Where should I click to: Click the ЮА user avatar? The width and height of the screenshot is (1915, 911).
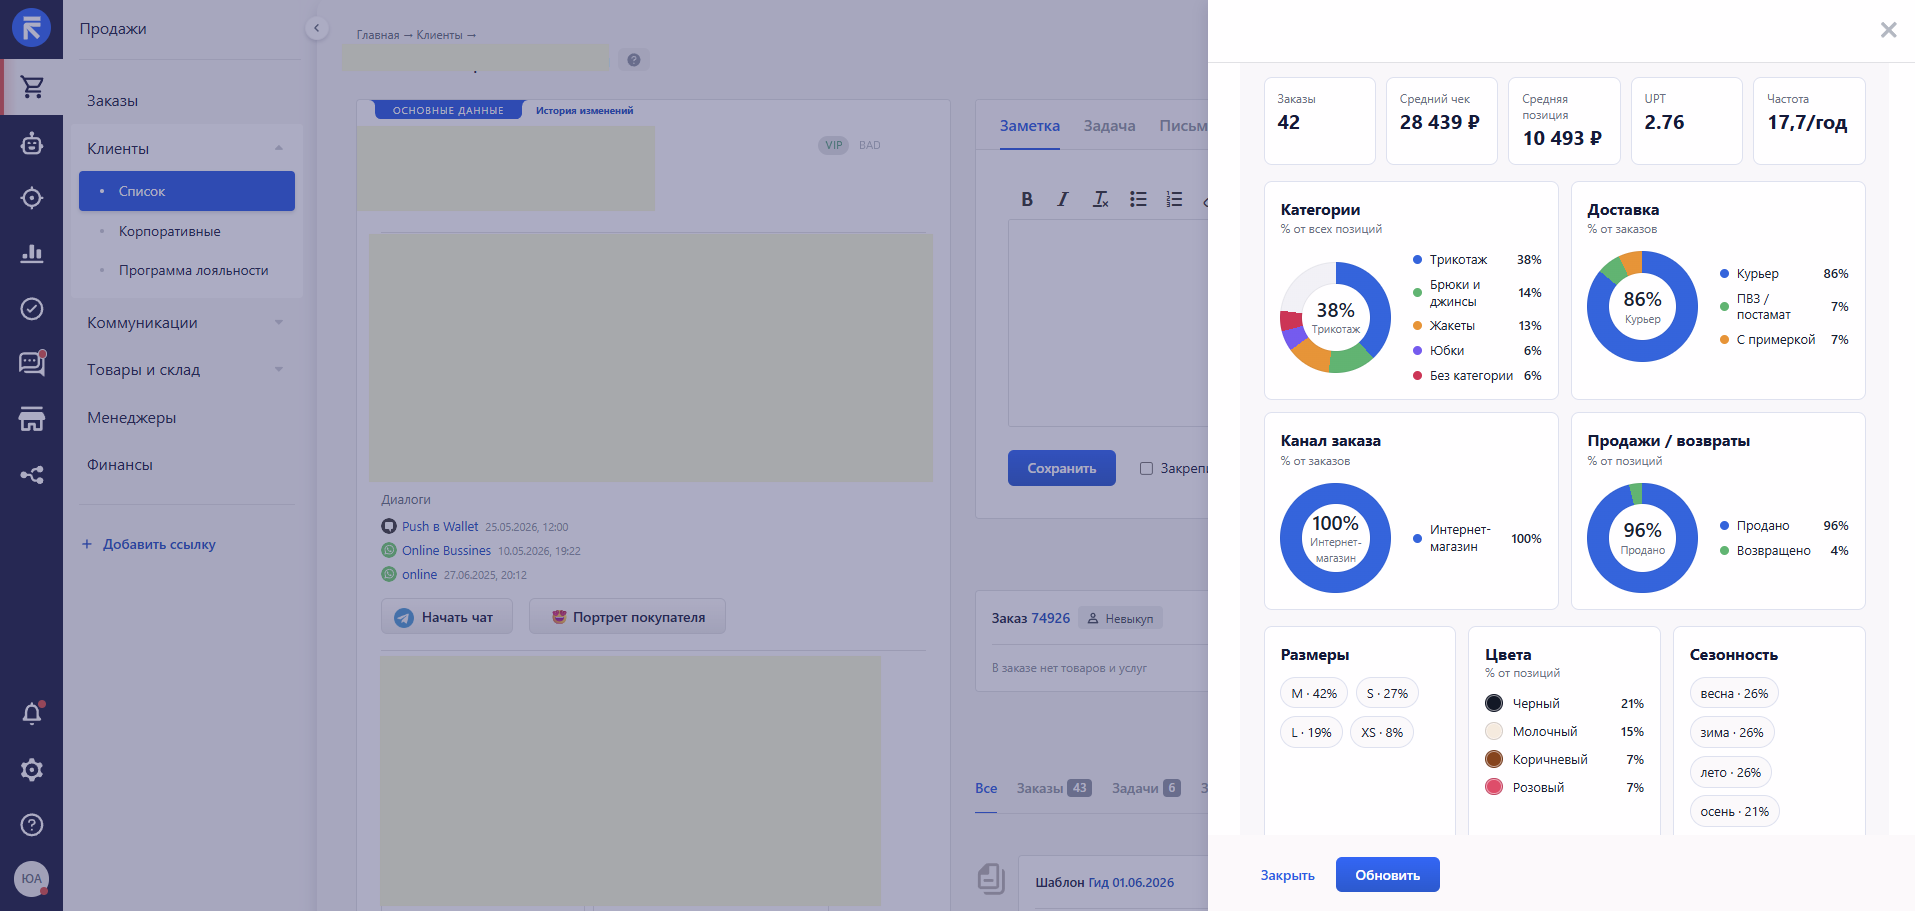tap(32, 879)
